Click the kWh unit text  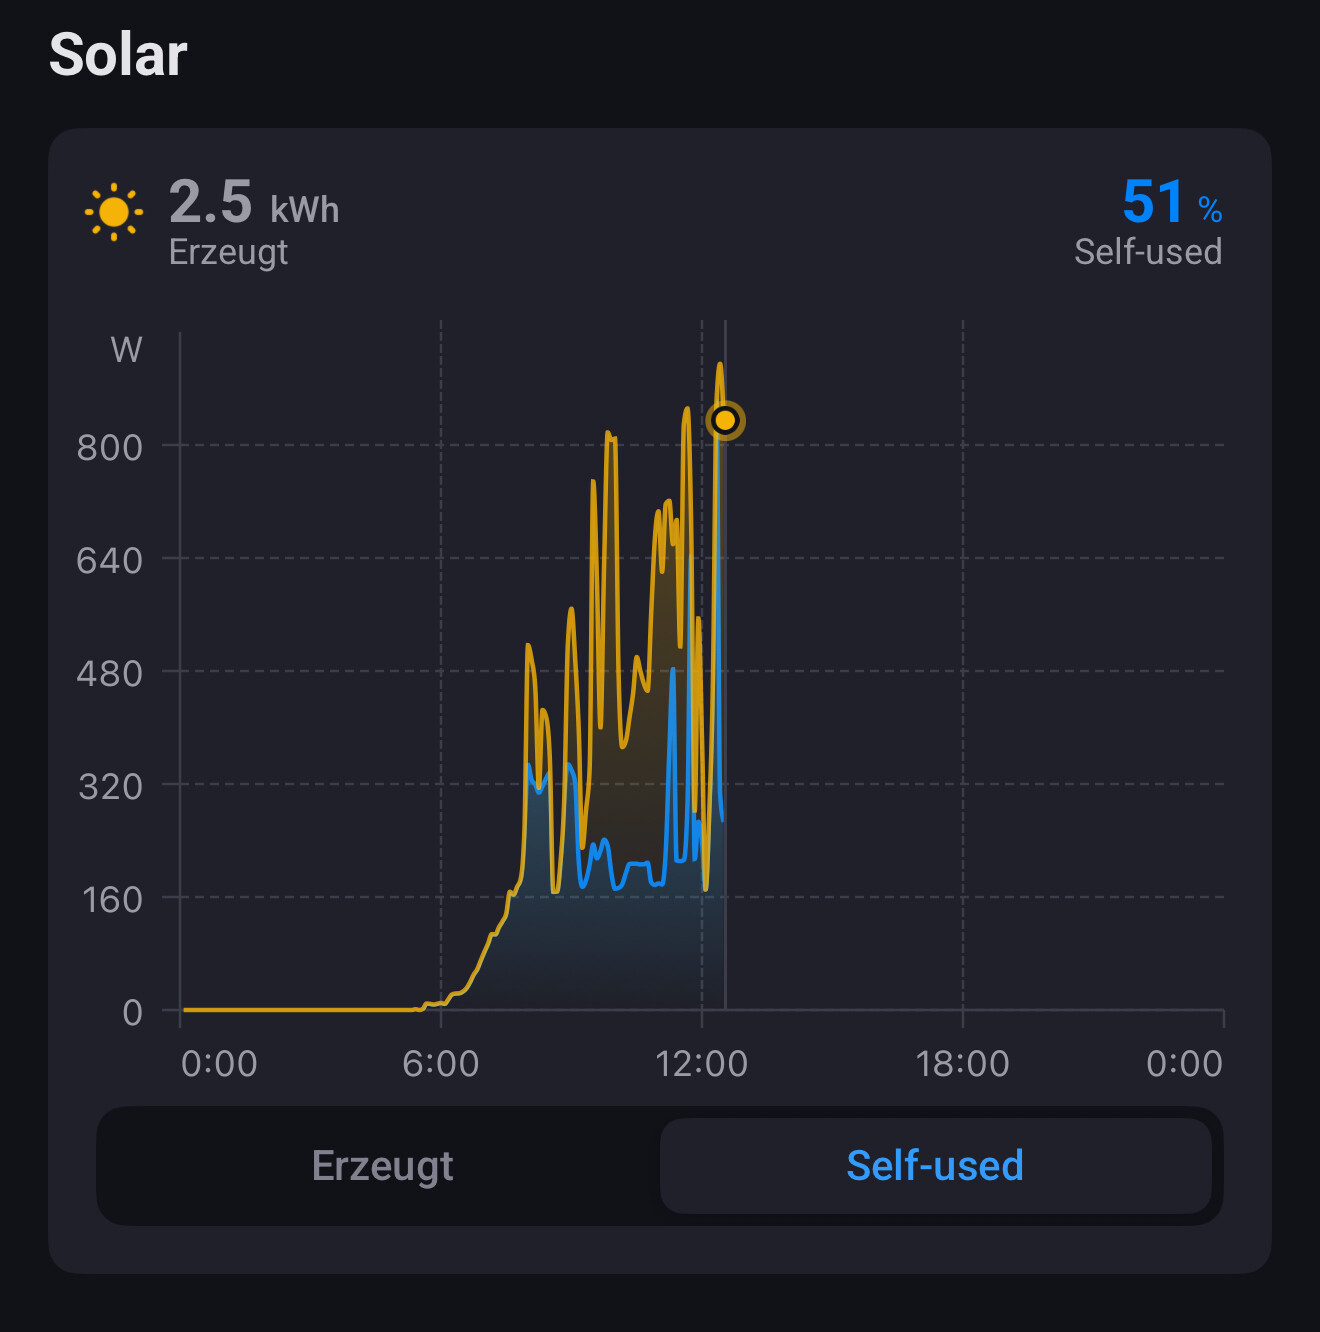(x=305, y=210)
